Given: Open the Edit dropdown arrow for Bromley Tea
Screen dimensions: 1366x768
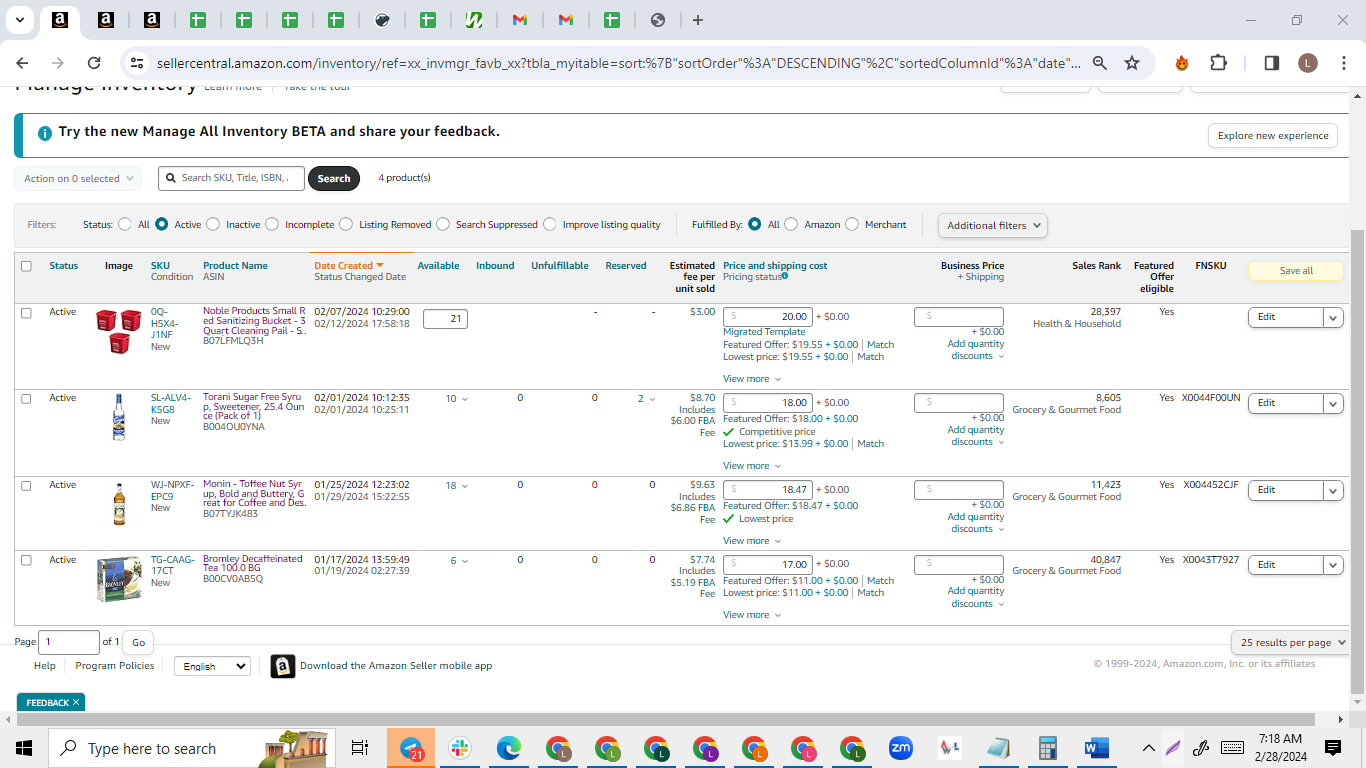Looking at the screenshot, I should [1333, 565].
